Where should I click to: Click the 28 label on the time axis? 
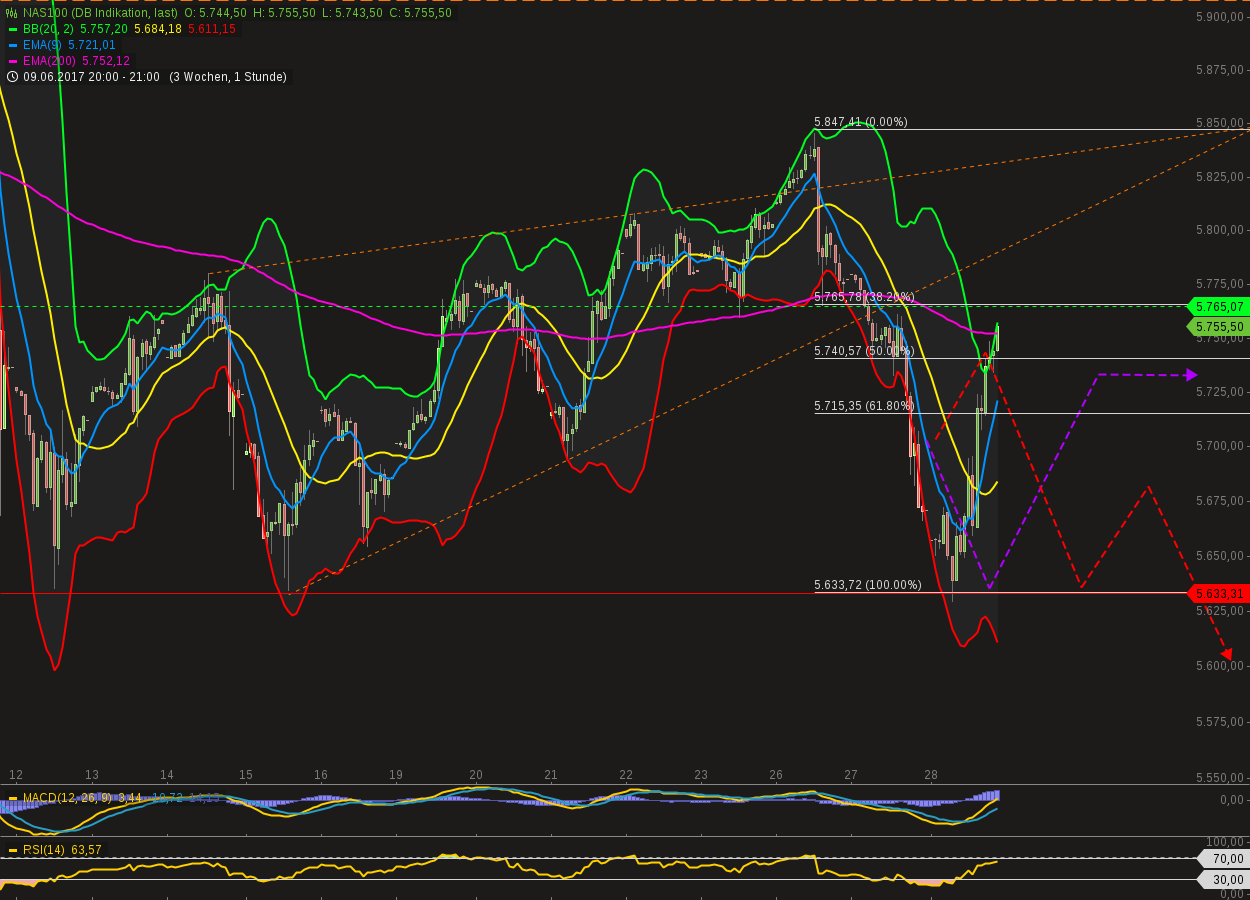coord(930,775)
